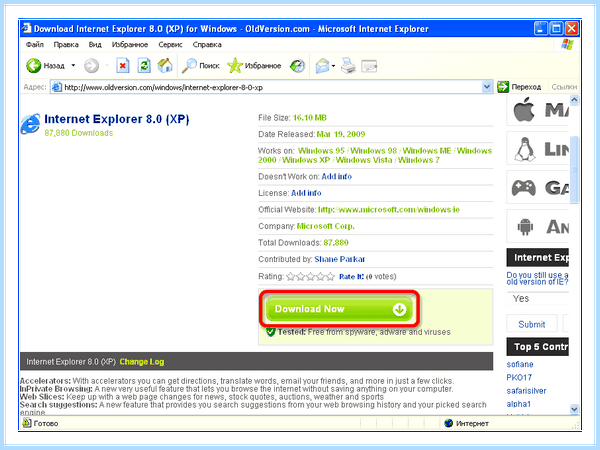Click the Mail envelope icon
Screen dimensions: 600x450
point(322,66)
